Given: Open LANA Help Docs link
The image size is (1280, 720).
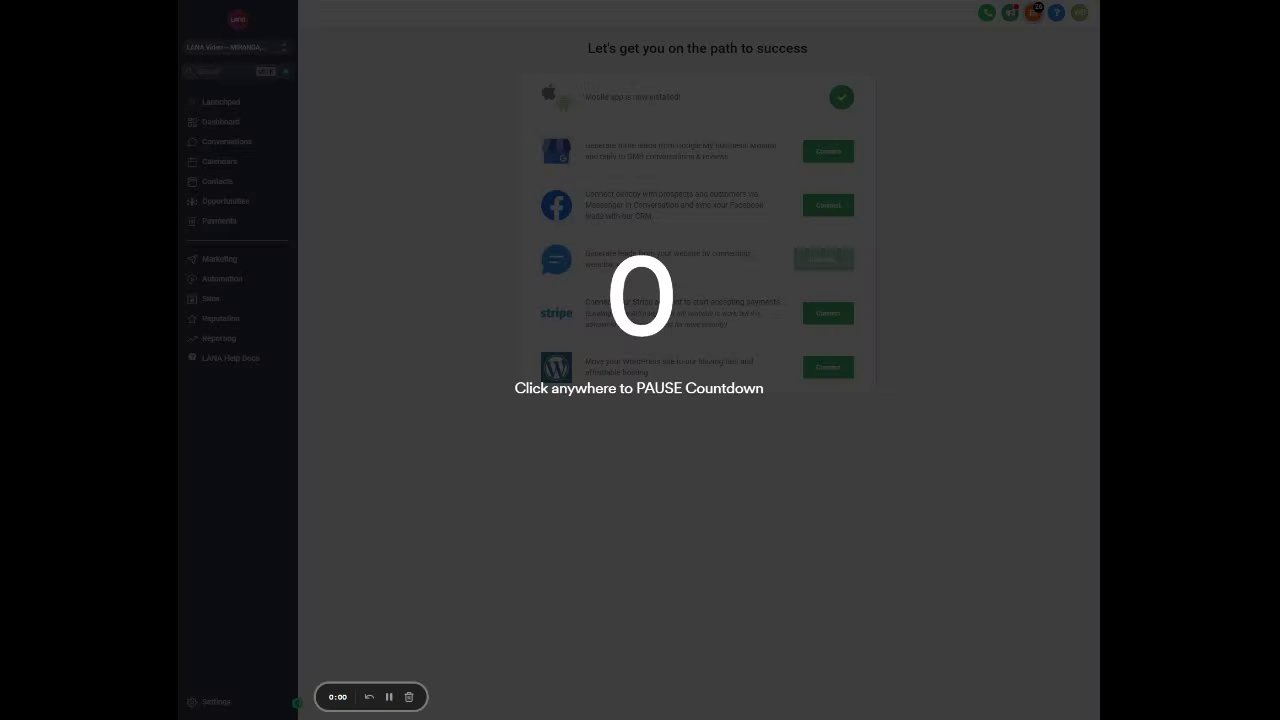Looking at the screenshot, I should click(x=230, y=358).
